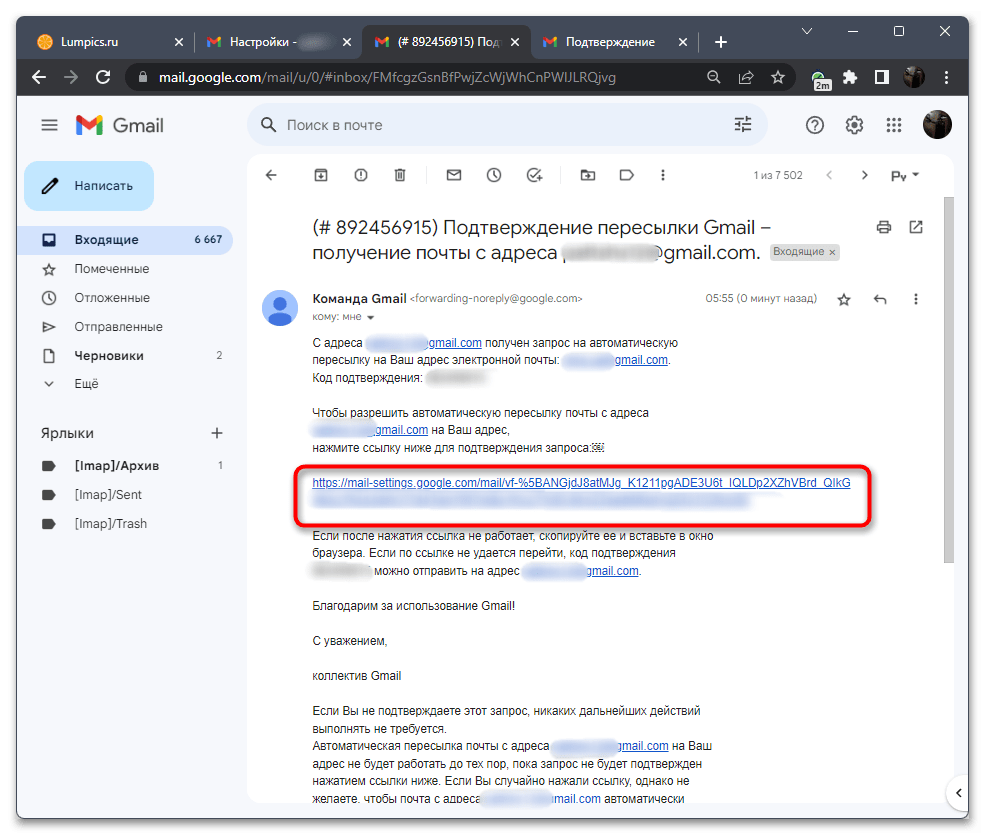Delete this message with the trash icon
985x835 pixels.
tap(399, 175)
